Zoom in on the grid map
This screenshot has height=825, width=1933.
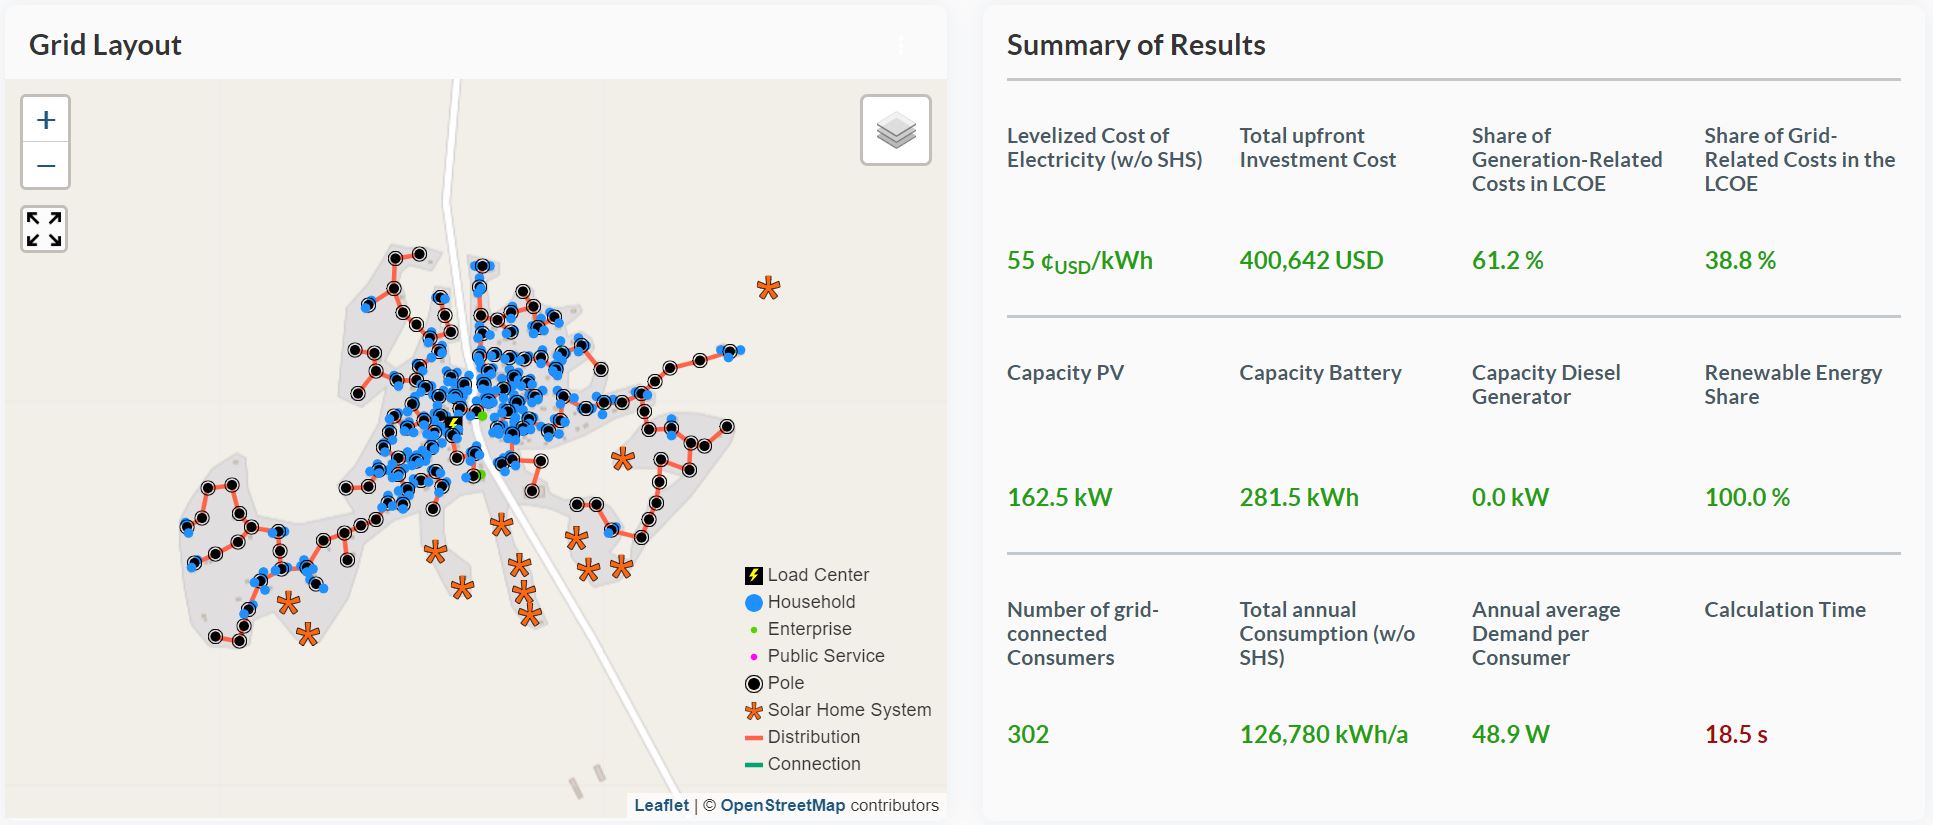[x=46, y=120]
